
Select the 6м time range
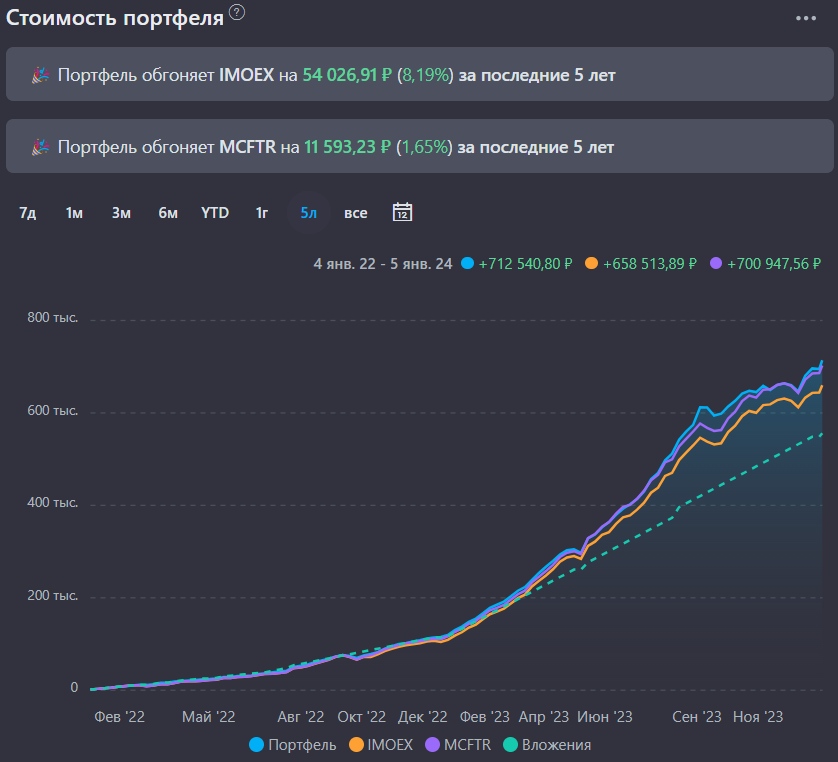(168, 213)
